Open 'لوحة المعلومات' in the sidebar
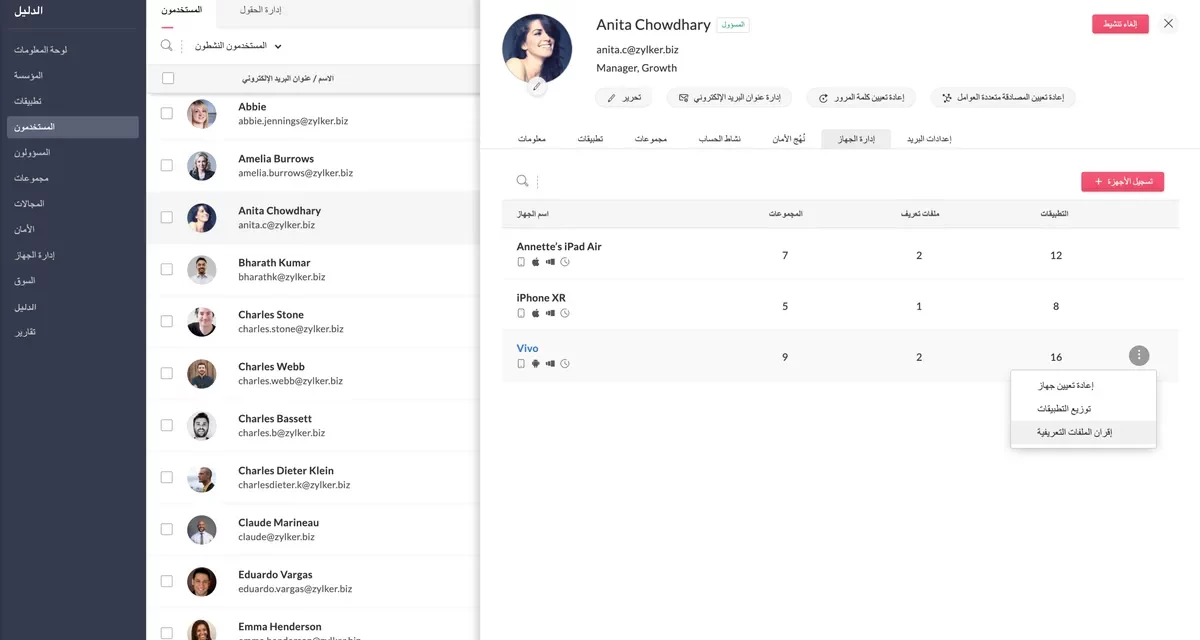 pos(41,49)
